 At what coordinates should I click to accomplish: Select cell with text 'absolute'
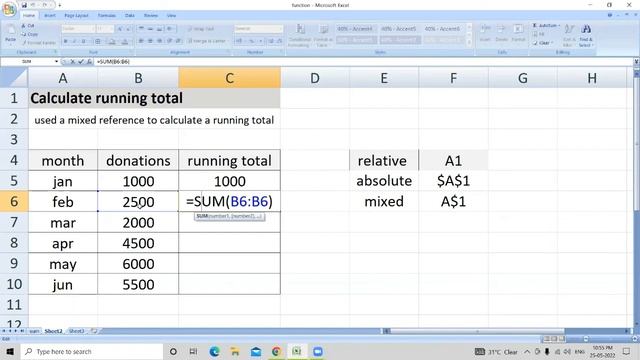[384, 181]
